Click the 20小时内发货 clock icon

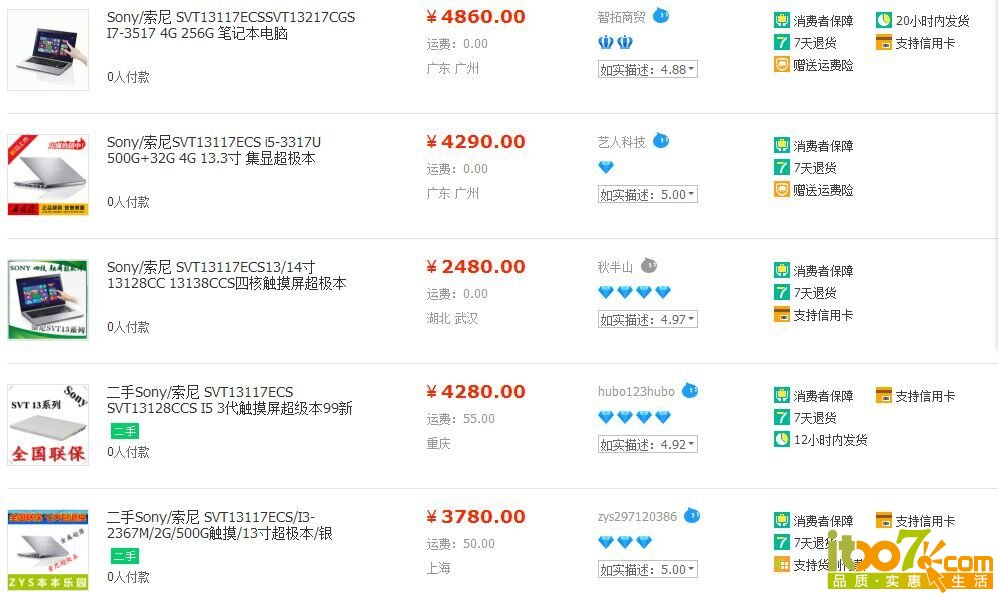883,20
